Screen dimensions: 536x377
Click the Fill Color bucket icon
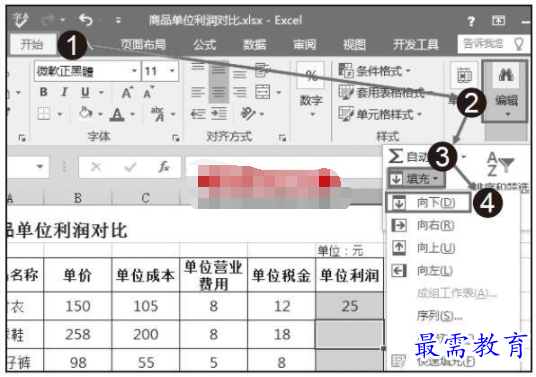(x=85, y=113)
